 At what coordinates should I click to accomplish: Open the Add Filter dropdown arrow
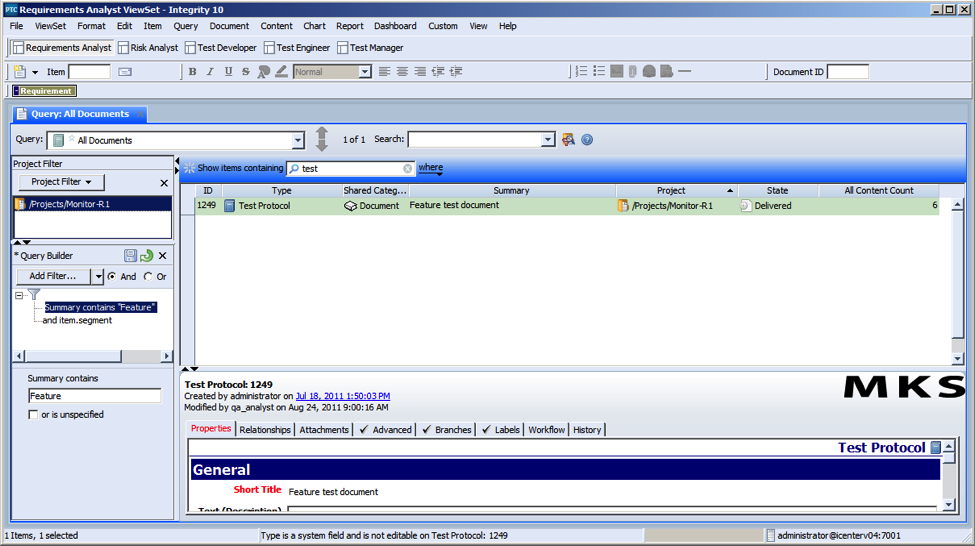[x=98, y=276]
